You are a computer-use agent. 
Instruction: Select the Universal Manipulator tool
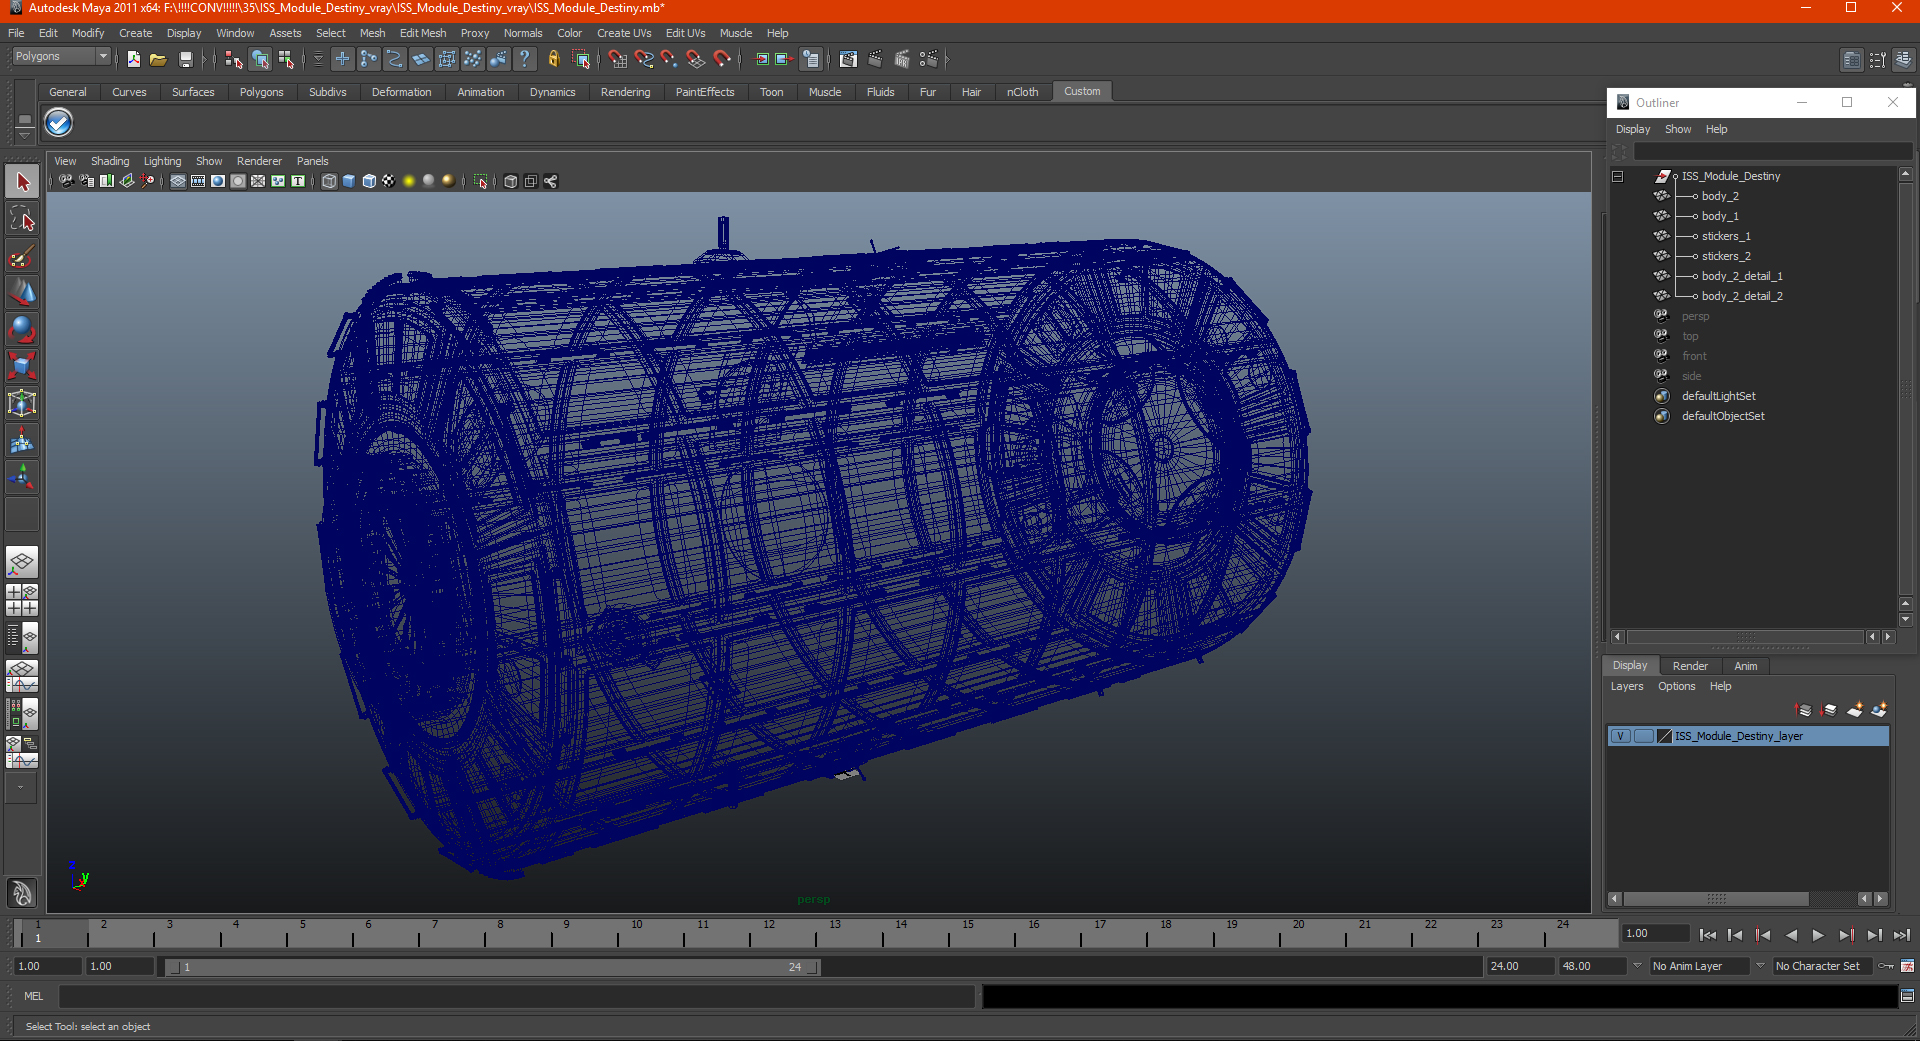click(x=22, y=403)
